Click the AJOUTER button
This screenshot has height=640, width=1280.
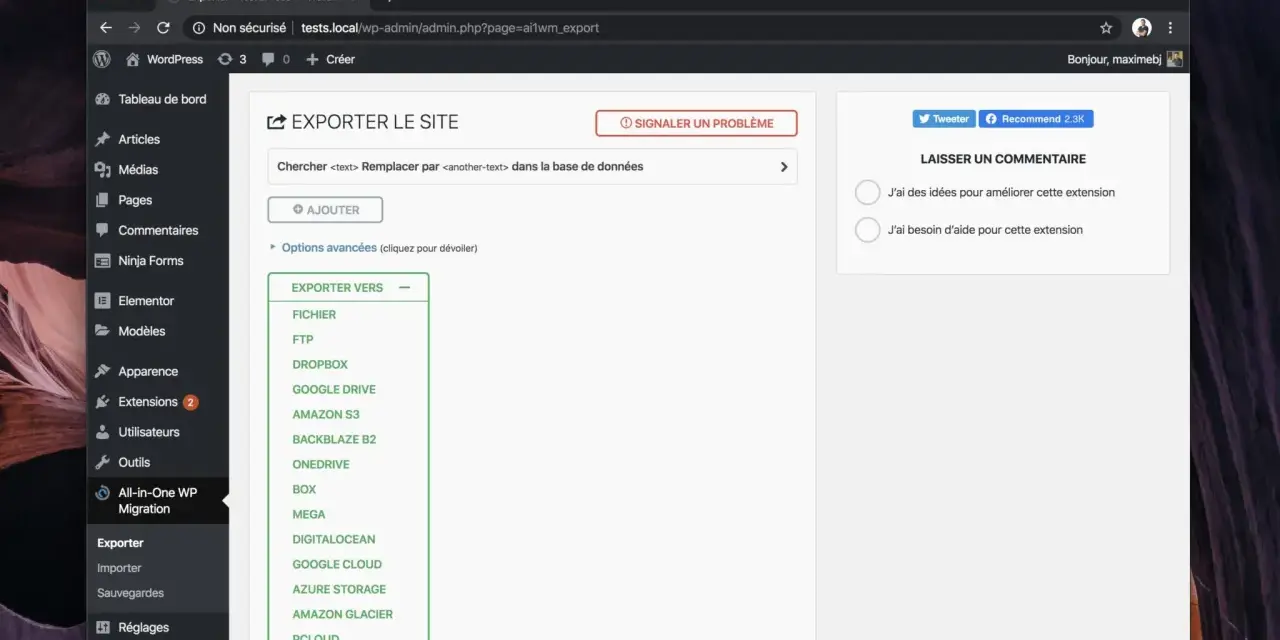(x=325, y=210)
